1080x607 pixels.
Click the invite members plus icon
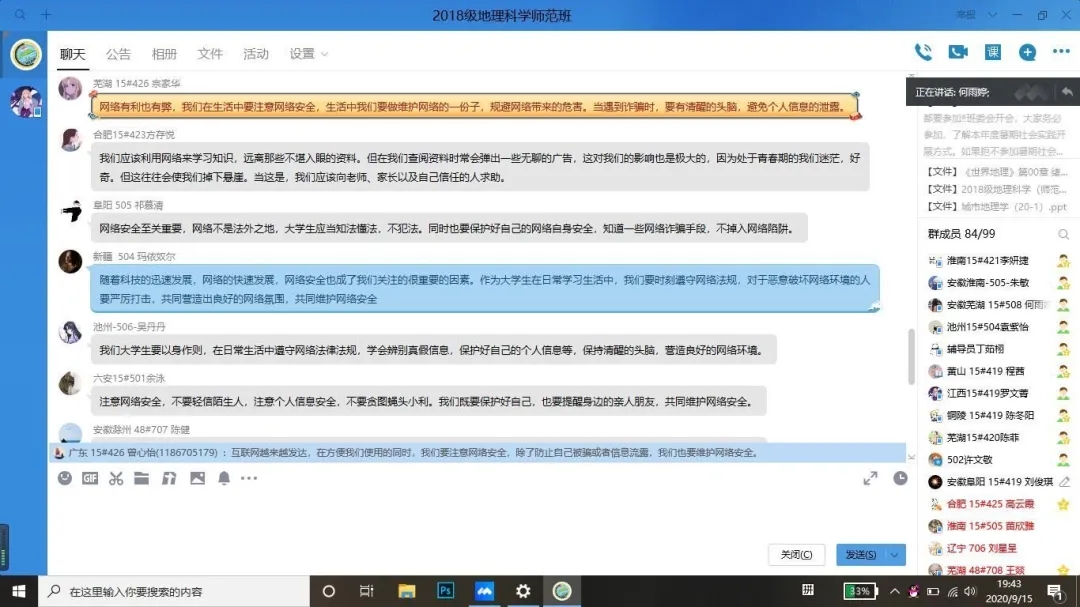[1027, 53]
